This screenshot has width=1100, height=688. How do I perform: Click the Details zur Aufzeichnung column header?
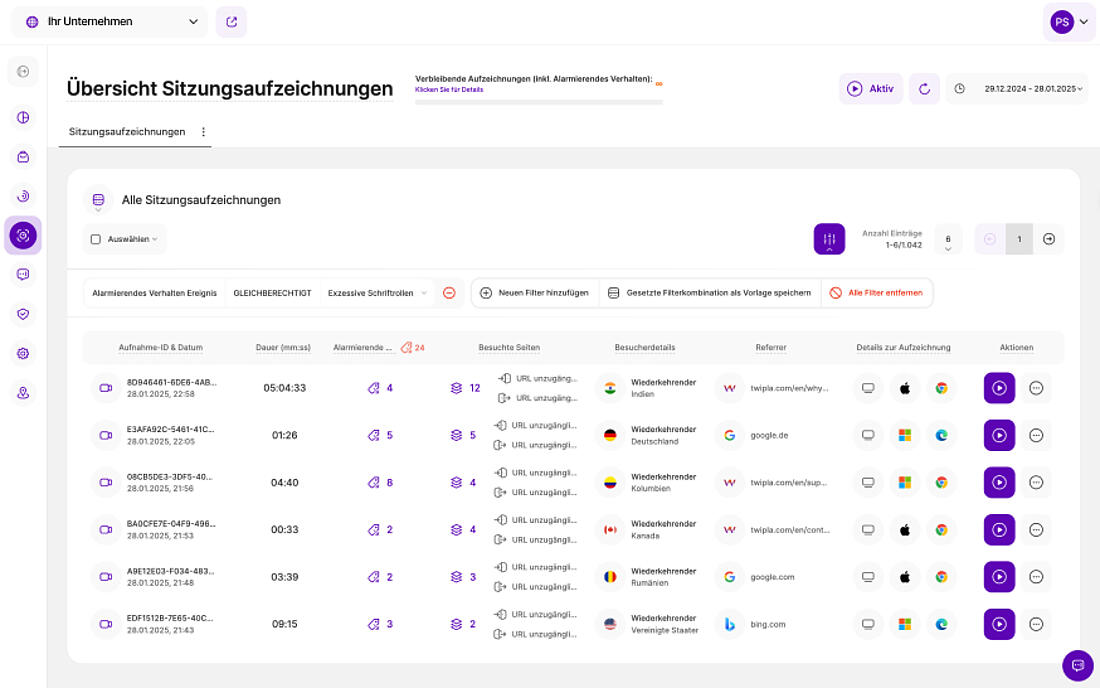(904, 348)
